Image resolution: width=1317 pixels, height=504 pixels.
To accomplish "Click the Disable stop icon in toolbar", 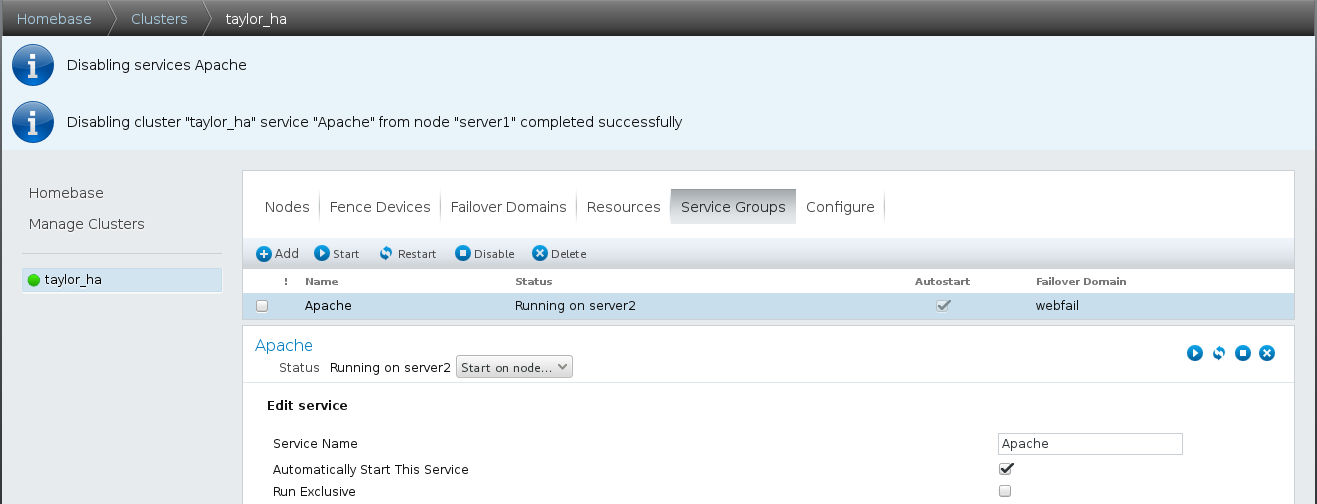I will pyautogui.click(x=463, y=254).
